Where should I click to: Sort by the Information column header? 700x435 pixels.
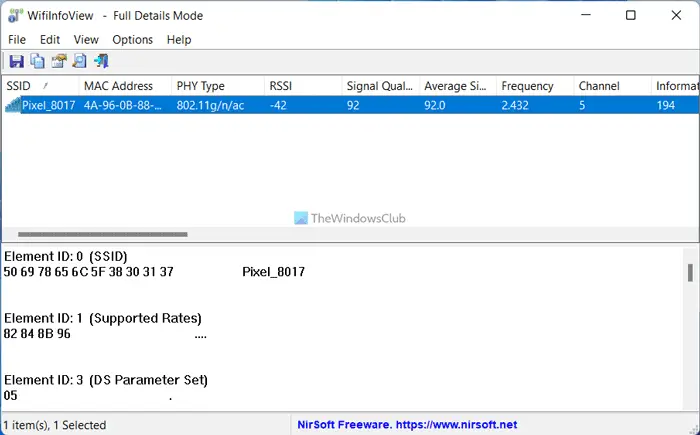coord(675,86)
